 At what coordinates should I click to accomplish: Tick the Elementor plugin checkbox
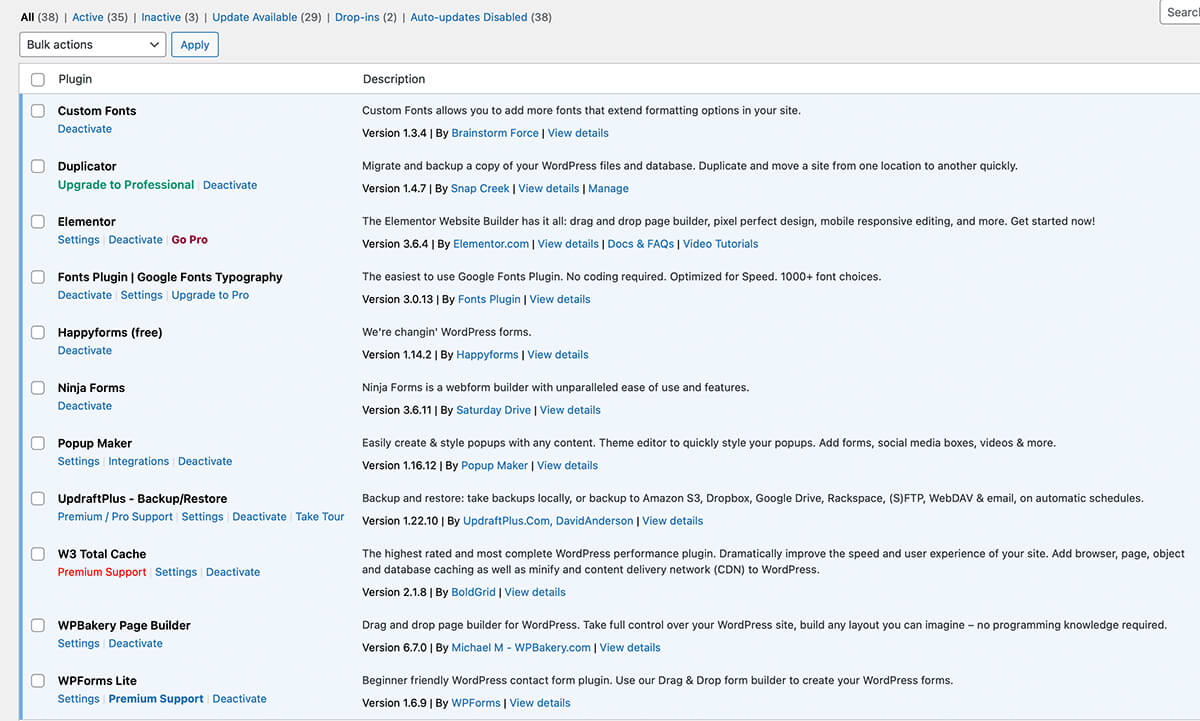(38, 222)
